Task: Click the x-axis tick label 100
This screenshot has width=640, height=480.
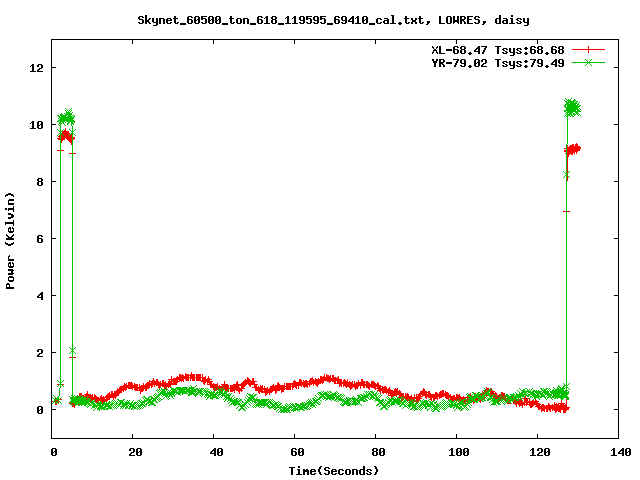Action: click(459, 452)
